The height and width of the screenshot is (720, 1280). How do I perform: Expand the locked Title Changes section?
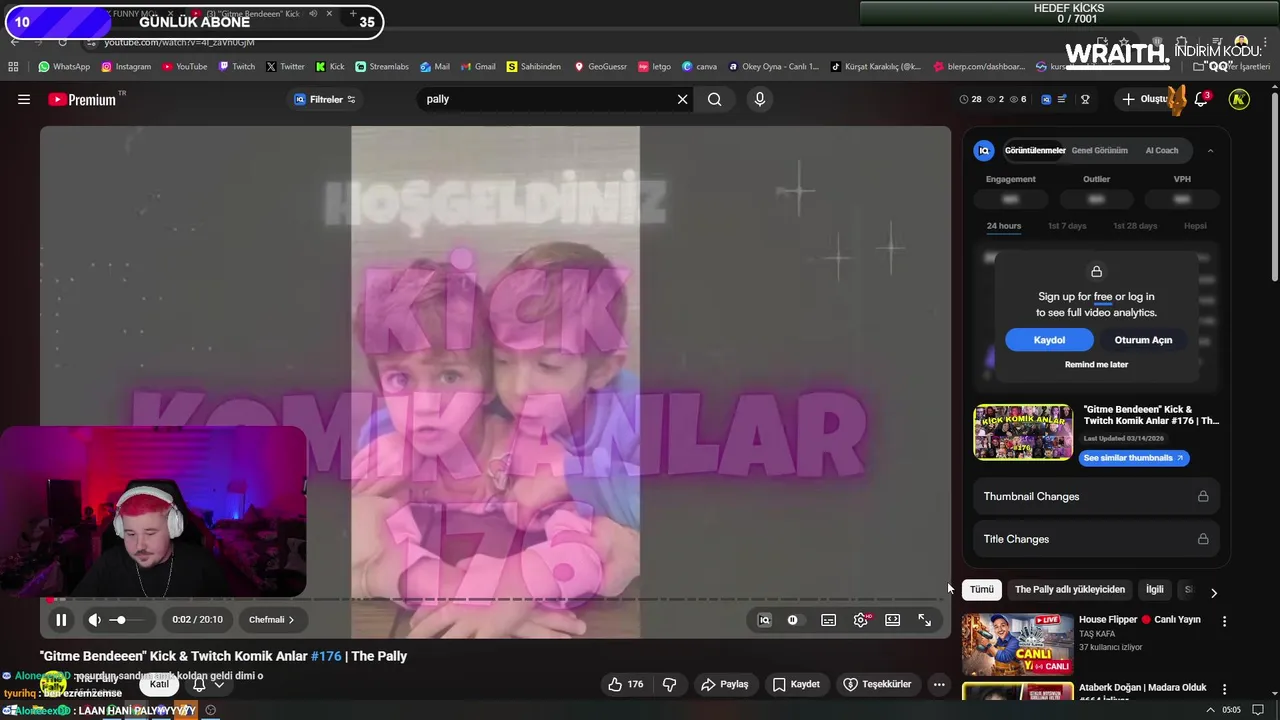click(x=1096, y=539)
